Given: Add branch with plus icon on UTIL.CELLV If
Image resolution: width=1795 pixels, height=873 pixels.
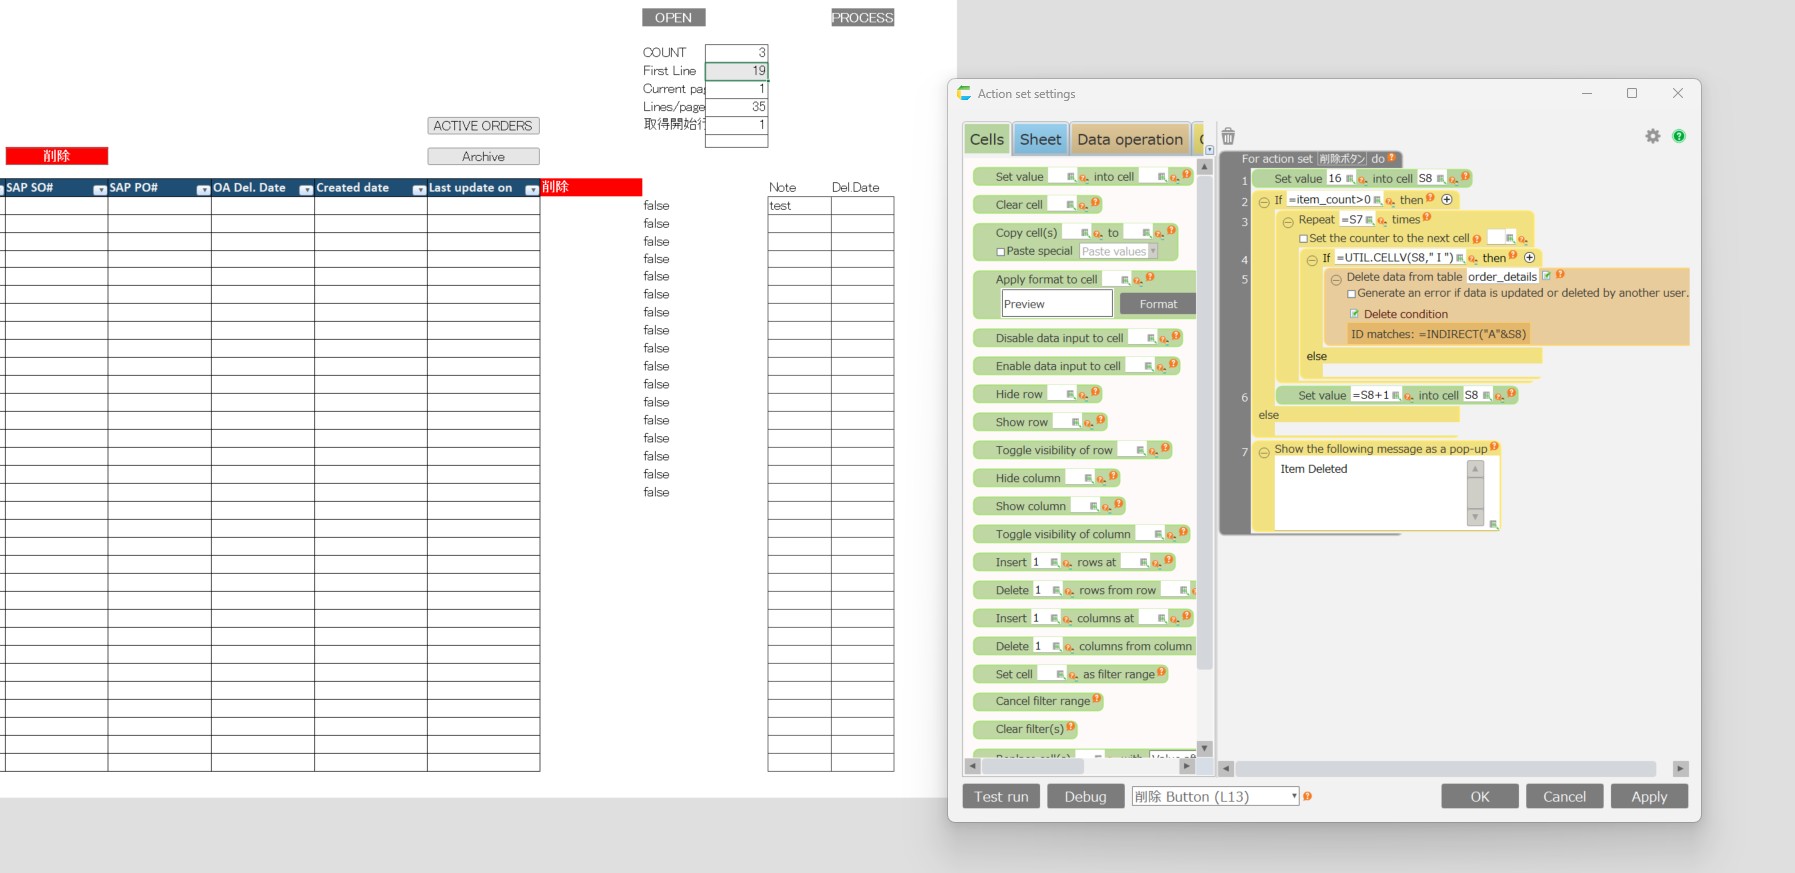Looking at the screenshot, I should tap(1529, 258).
